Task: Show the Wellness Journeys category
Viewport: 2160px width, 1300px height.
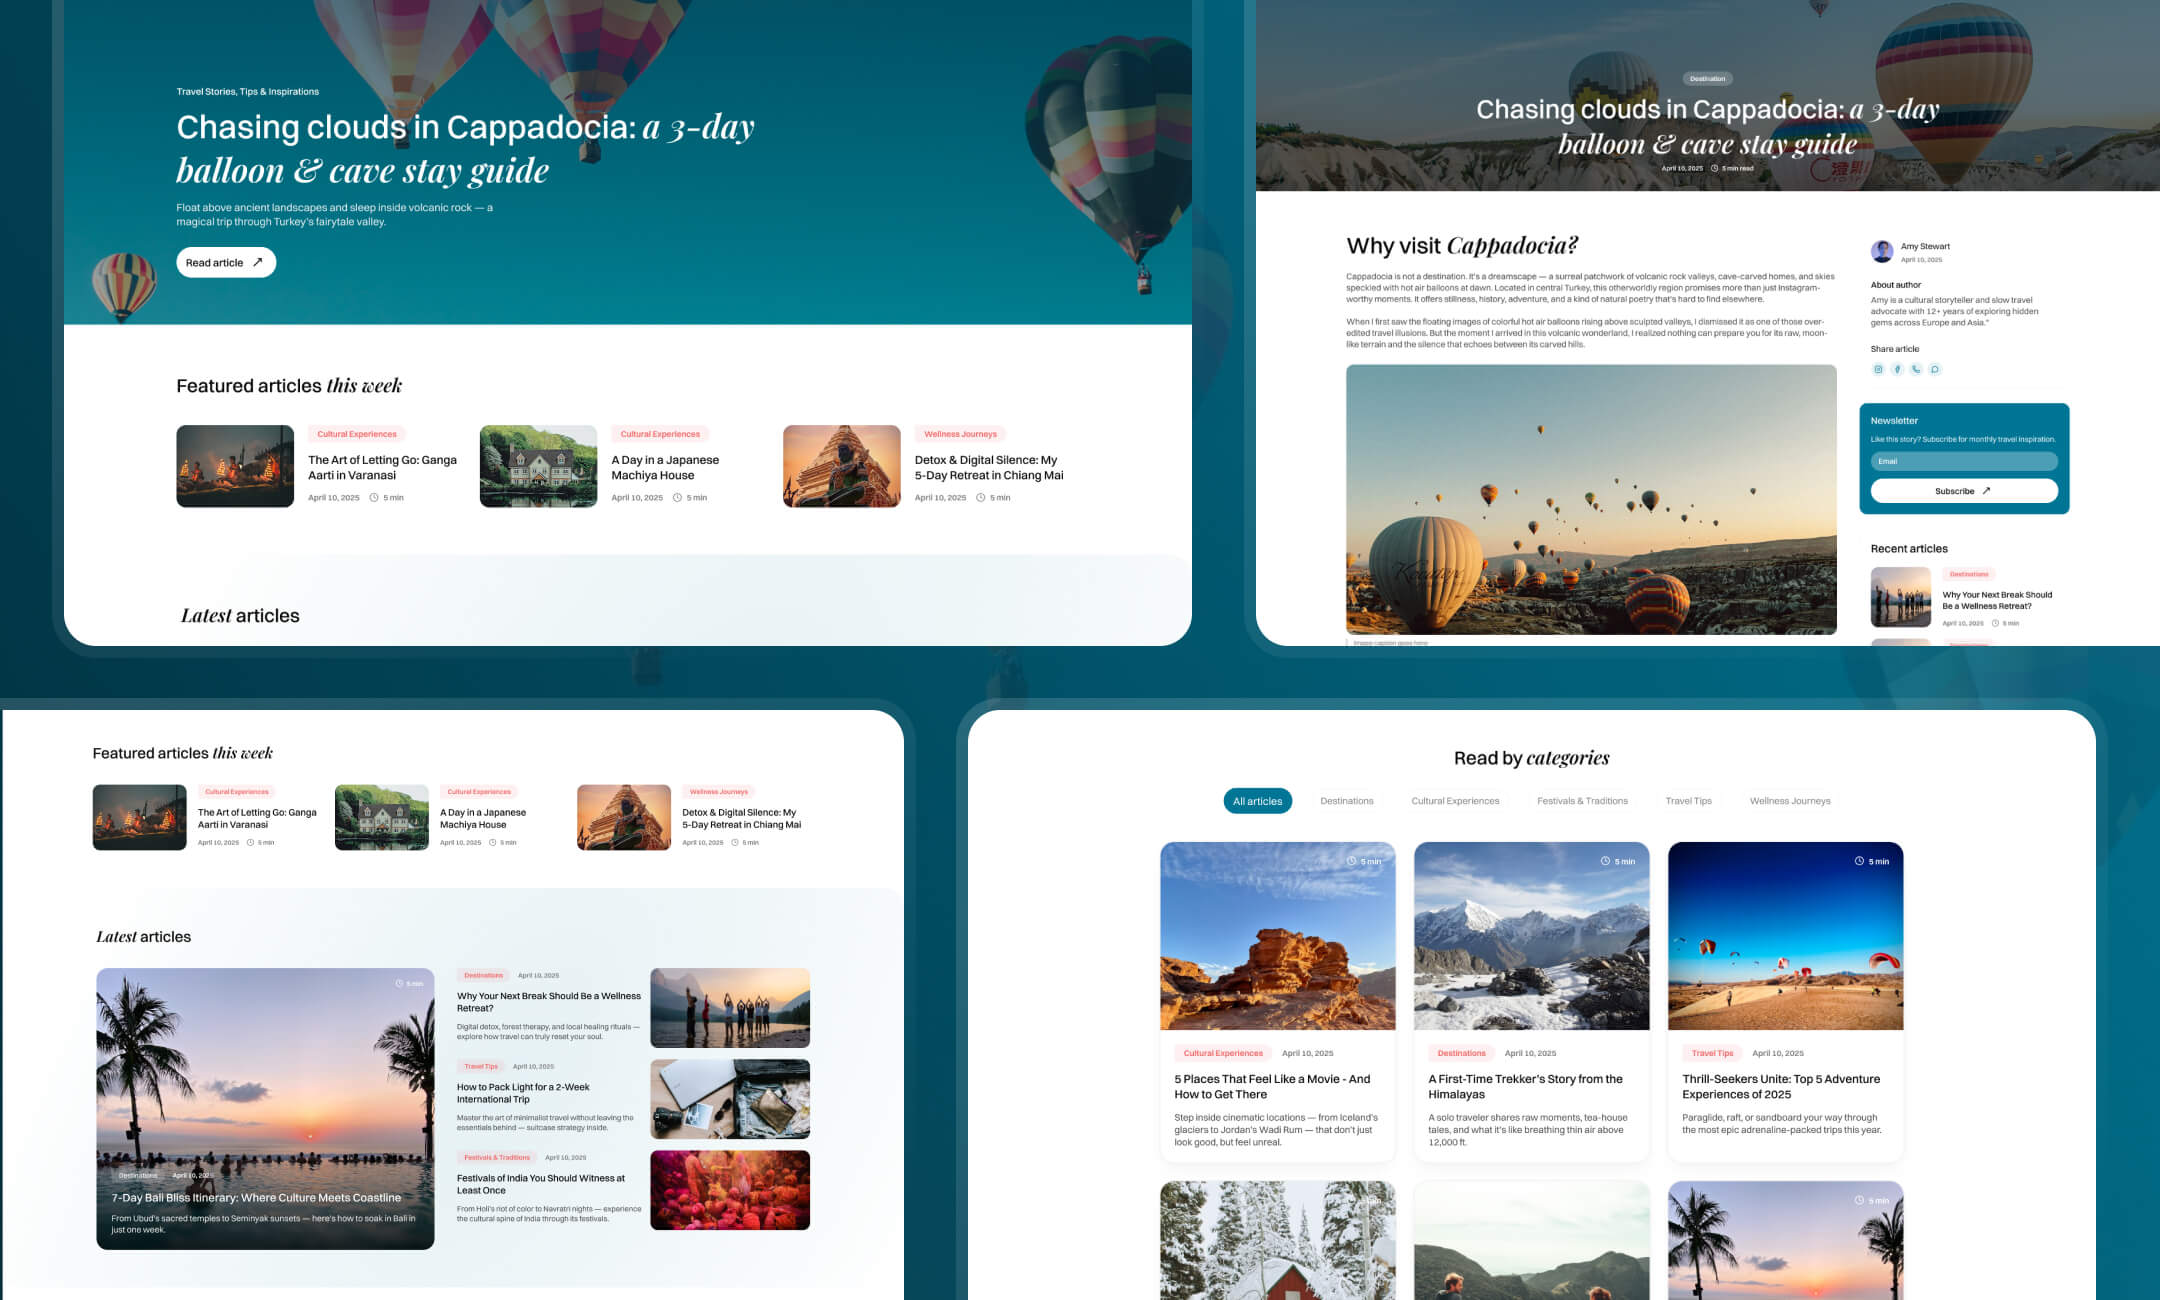Action: point(1789,801)
